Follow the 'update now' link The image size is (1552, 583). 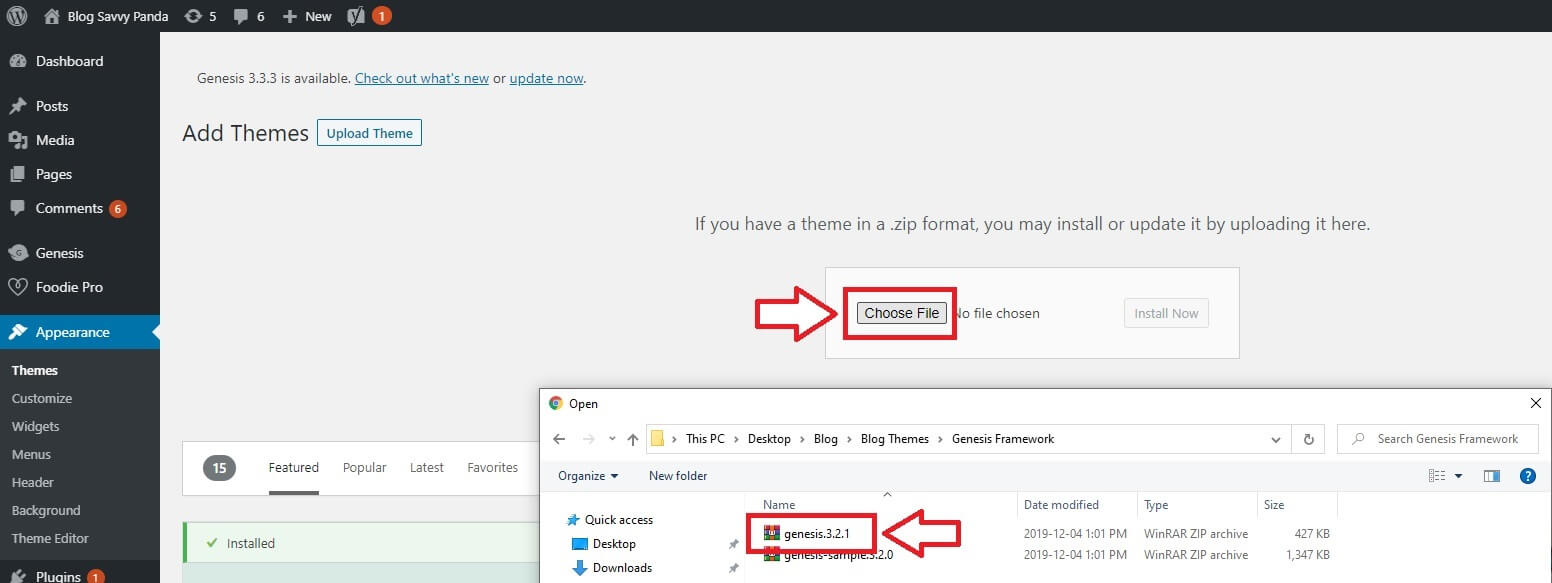tap(546, 78)
